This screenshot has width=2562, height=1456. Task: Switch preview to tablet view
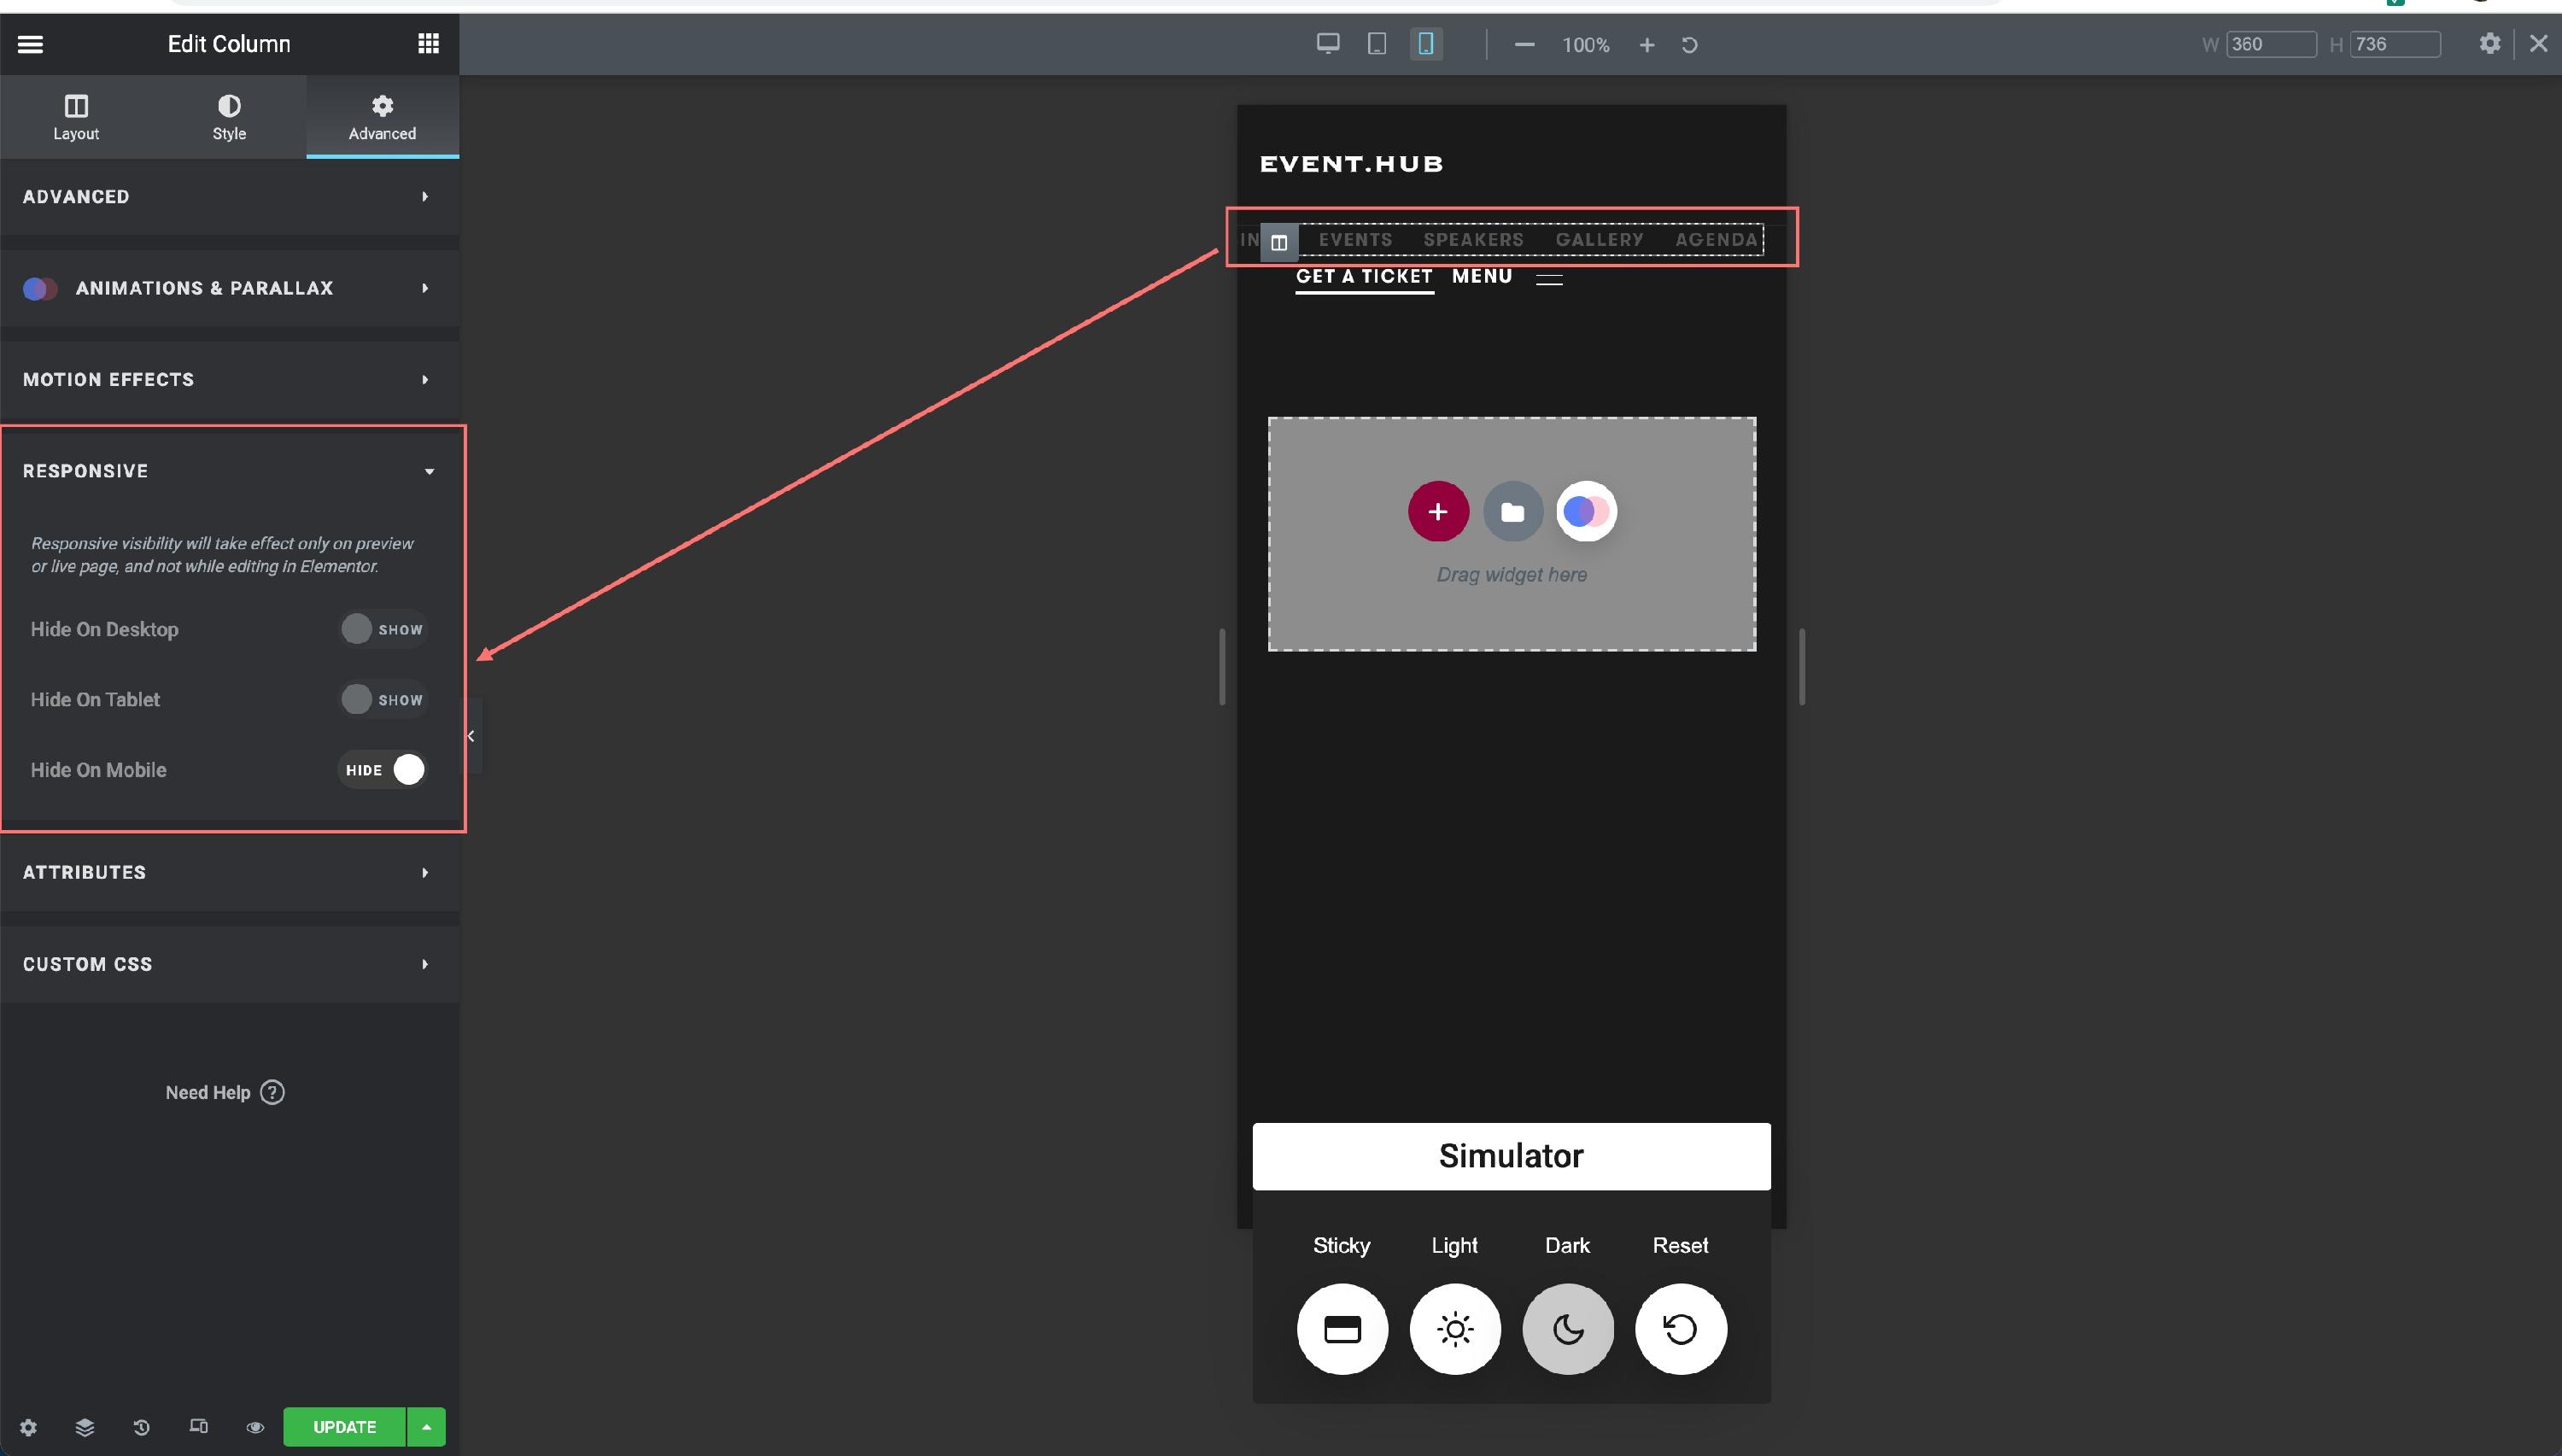click(1377, 44)
